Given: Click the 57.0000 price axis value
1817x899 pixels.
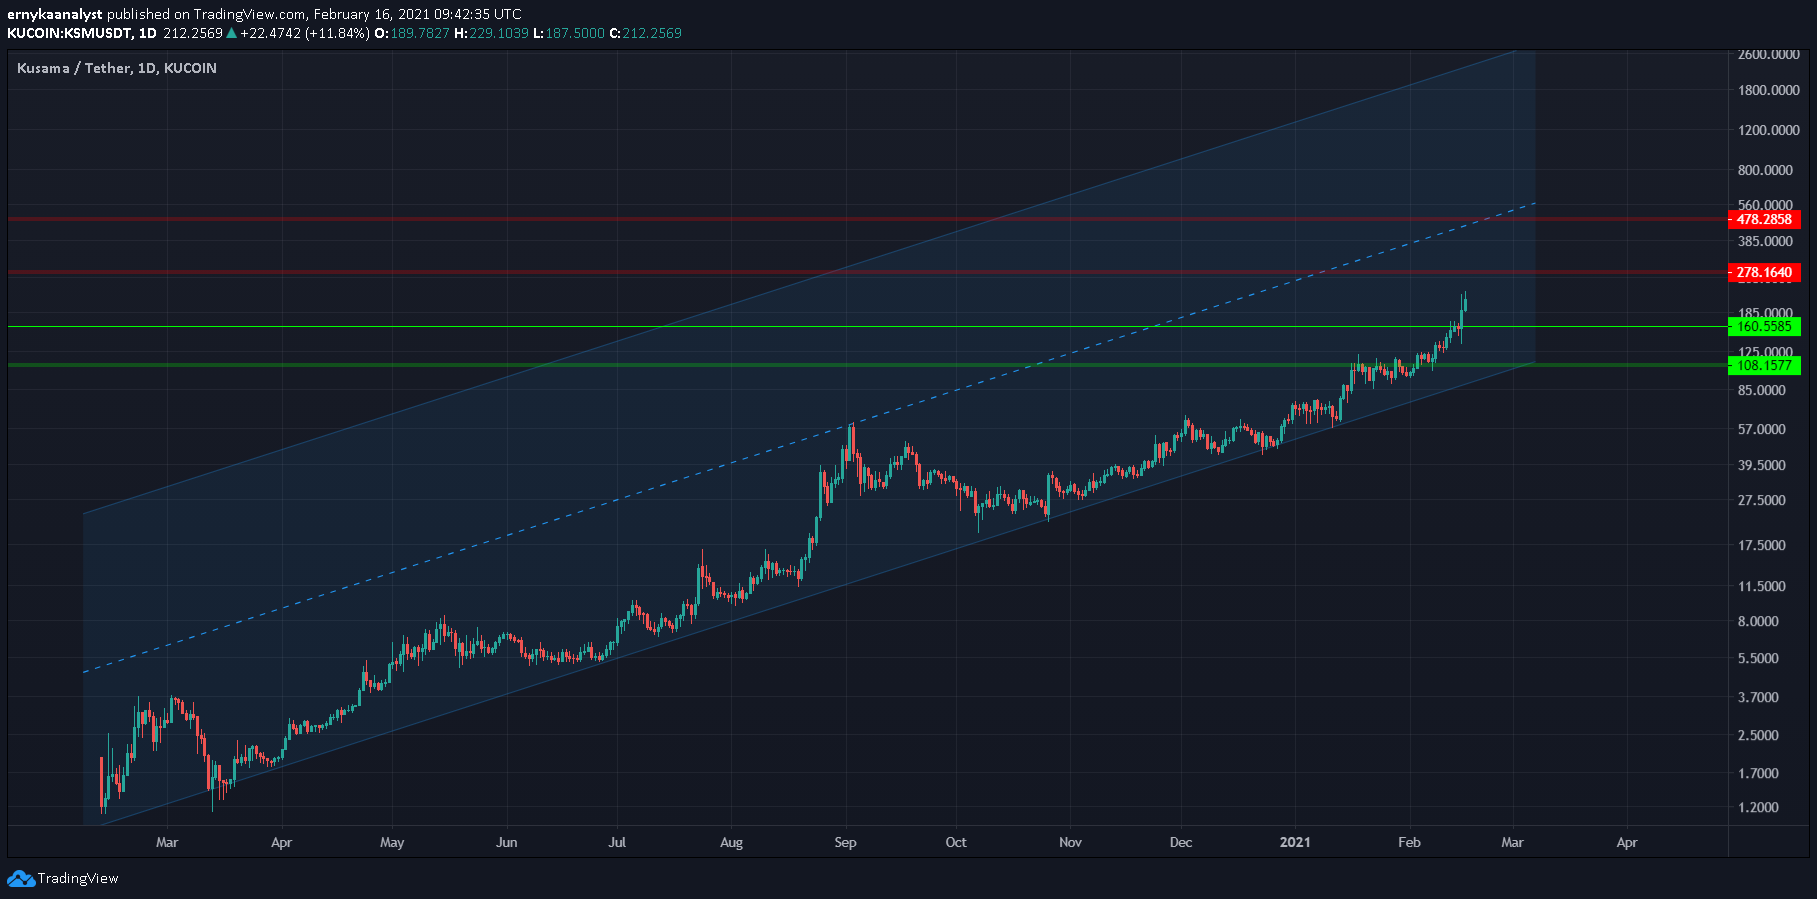Looking at the screenshot, I should click(1762, 429).
